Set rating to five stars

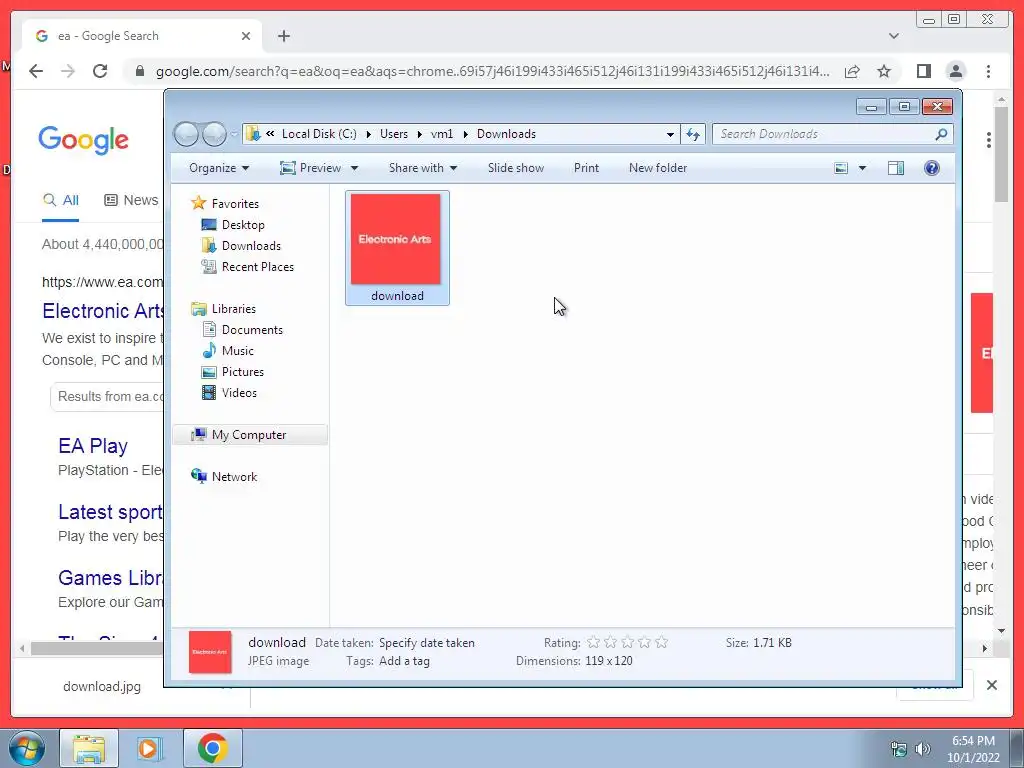pos(661,642)
